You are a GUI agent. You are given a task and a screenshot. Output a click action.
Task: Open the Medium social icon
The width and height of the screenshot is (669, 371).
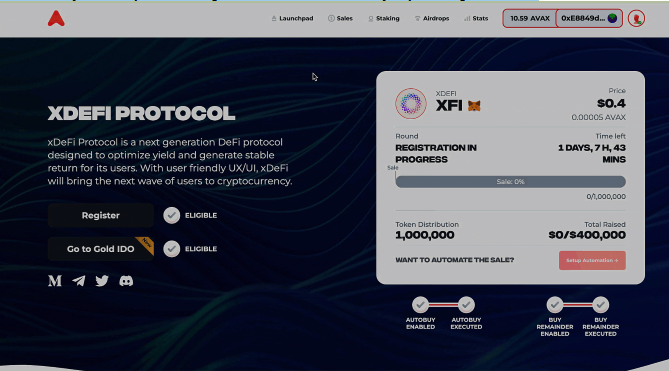click(x=55, y=281)
